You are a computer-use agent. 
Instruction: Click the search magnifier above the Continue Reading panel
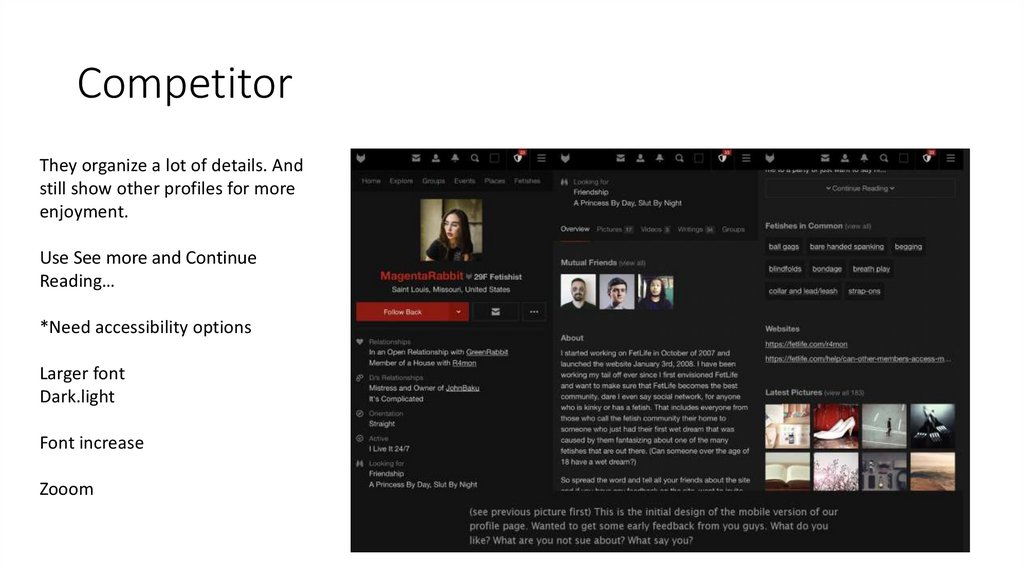click(884, 158)
